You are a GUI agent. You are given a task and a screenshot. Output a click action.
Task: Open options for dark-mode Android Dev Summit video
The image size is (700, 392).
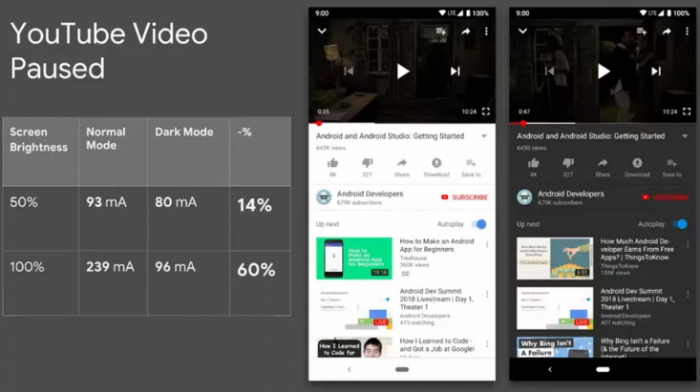point(688,294)
